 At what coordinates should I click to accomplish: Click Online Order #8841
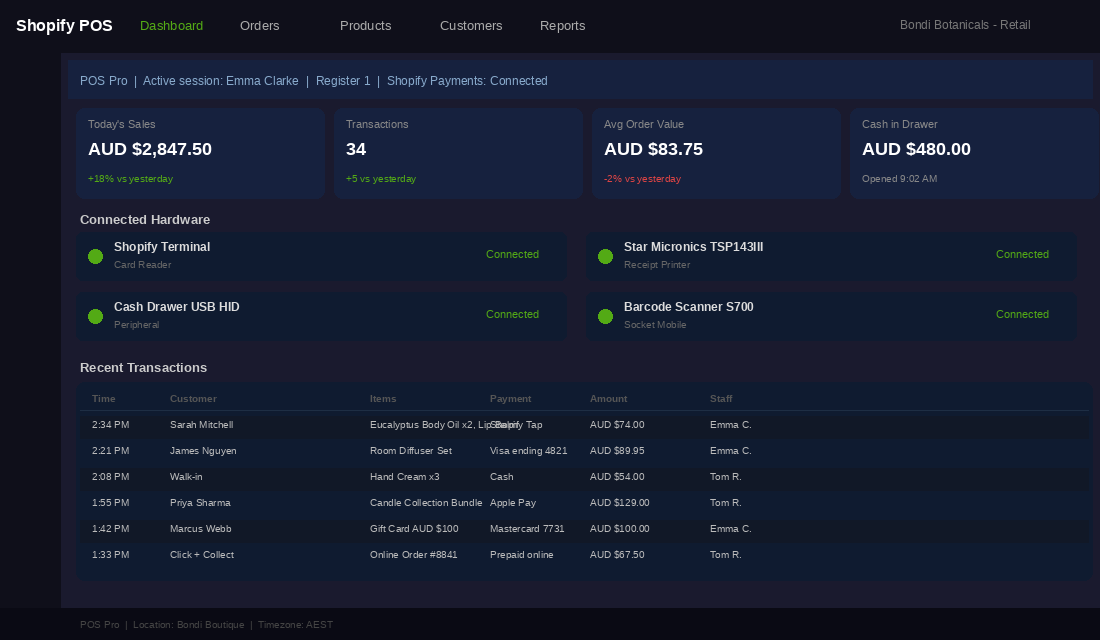click(x=413, y=554)
